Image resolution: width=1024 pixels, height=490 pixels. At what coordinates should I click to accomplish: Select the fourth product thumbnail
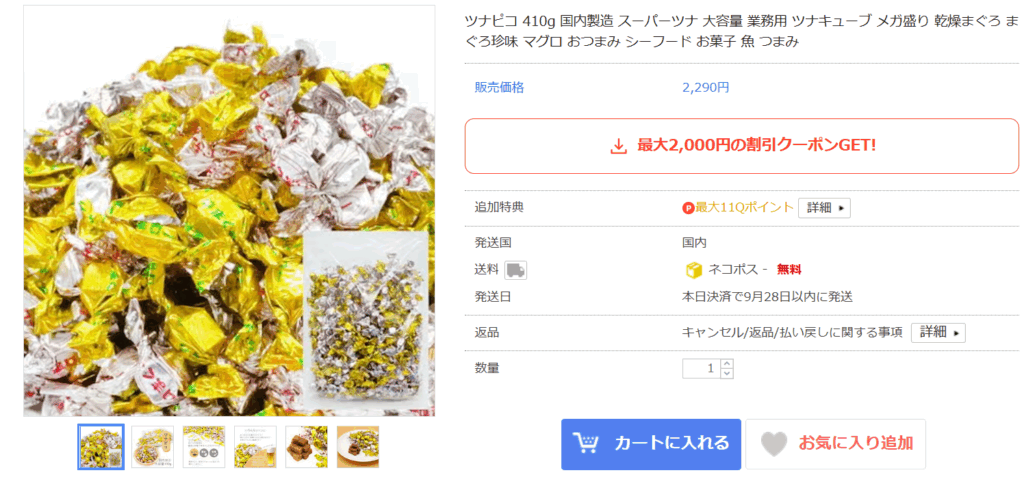tap(255, 447)
